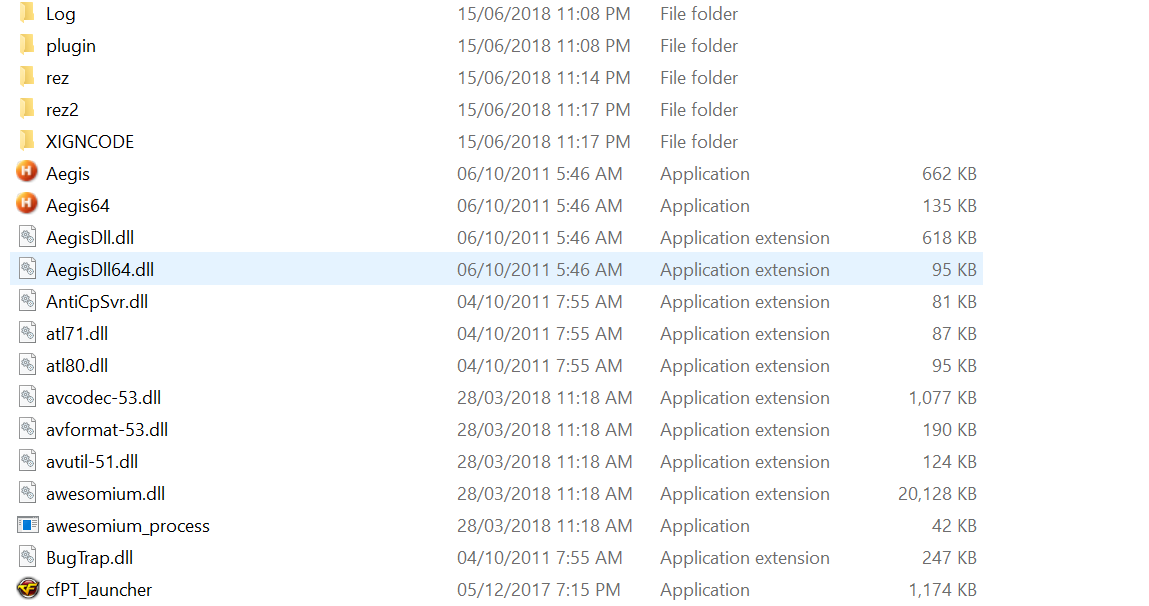Screen dimensions: 1149x606
Task: Click the rez2 folder icon
Action: point(27,108)
